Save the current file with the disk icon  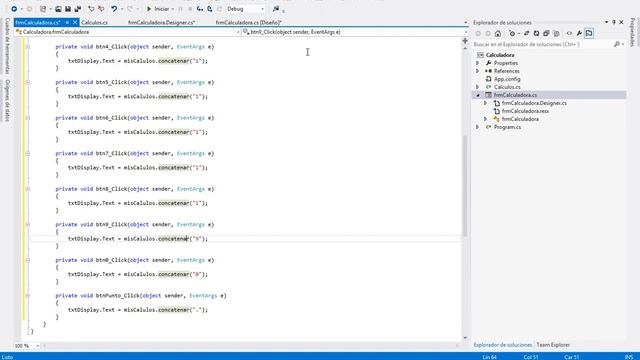coord(68,9)
